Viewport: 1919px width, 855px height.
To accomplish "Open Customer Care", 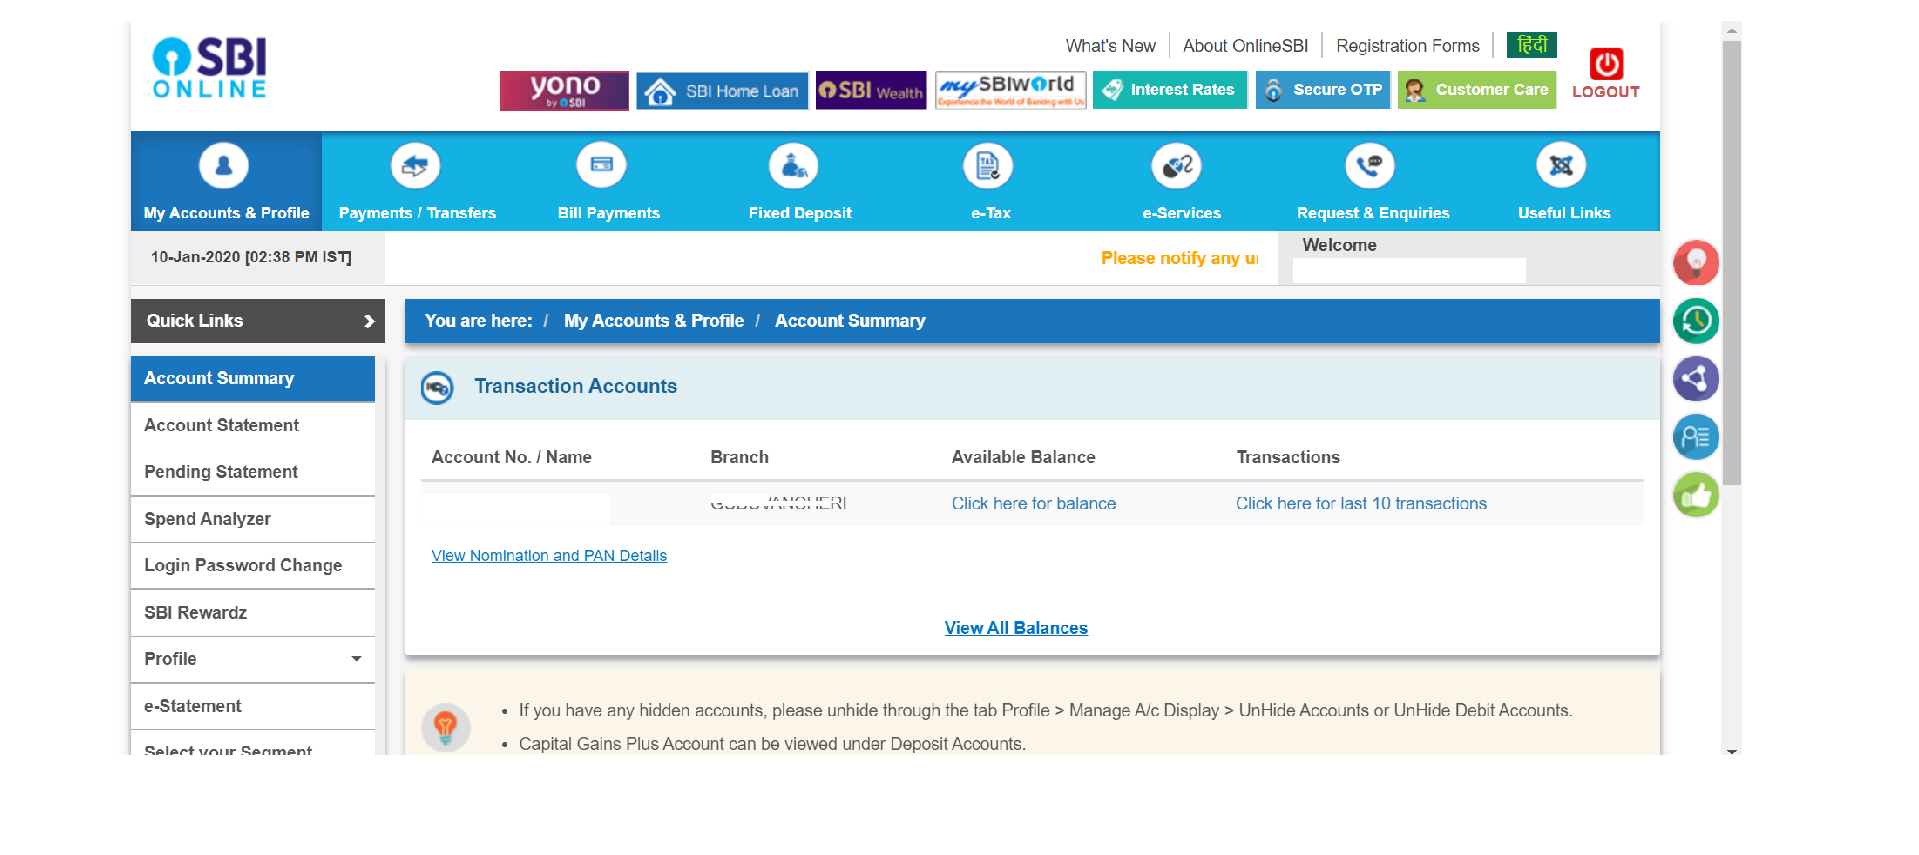I will [1477, 90].
